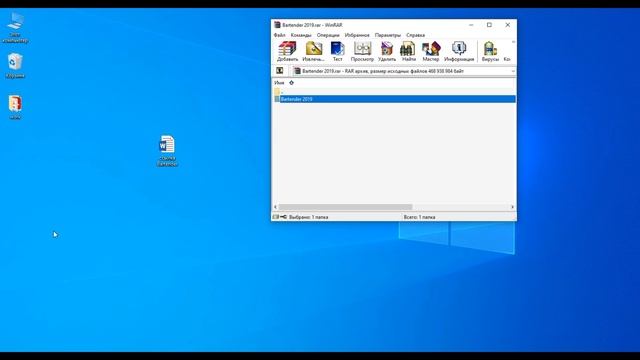640x360 pixels.
Task: Select the parent folder '..' row
Action: point(394,91)
